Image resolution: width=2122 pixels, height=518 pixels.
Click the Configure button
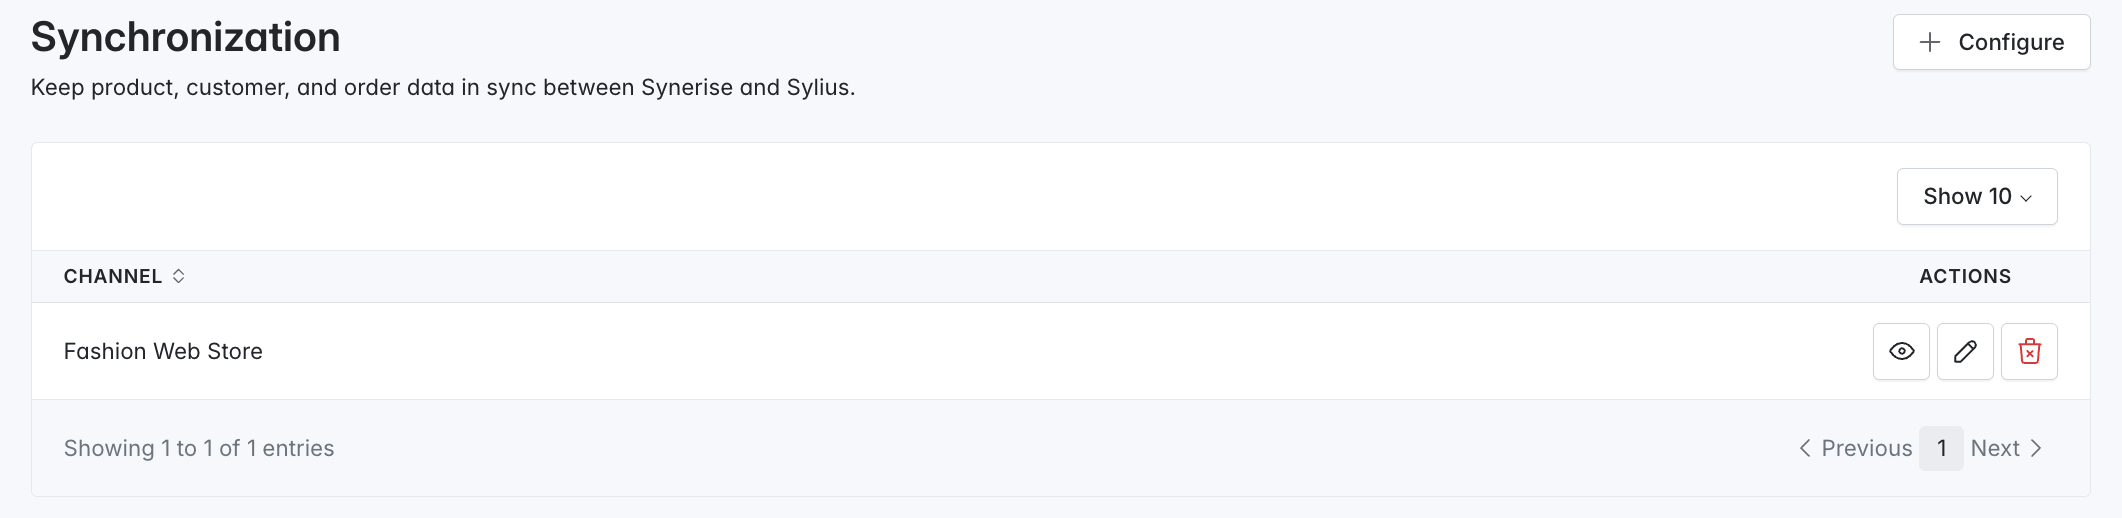[1991, 42]
